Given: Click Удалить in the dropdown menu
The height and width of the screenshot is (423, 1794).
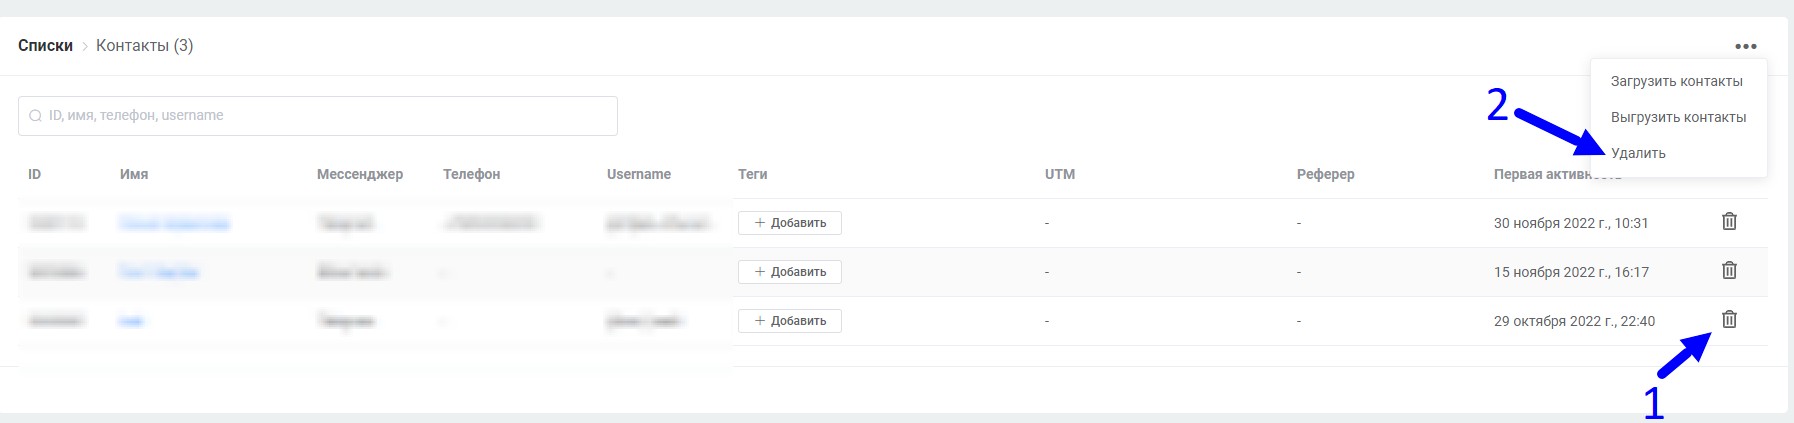Looking at the screenshot, I should tap(1638, 153).
